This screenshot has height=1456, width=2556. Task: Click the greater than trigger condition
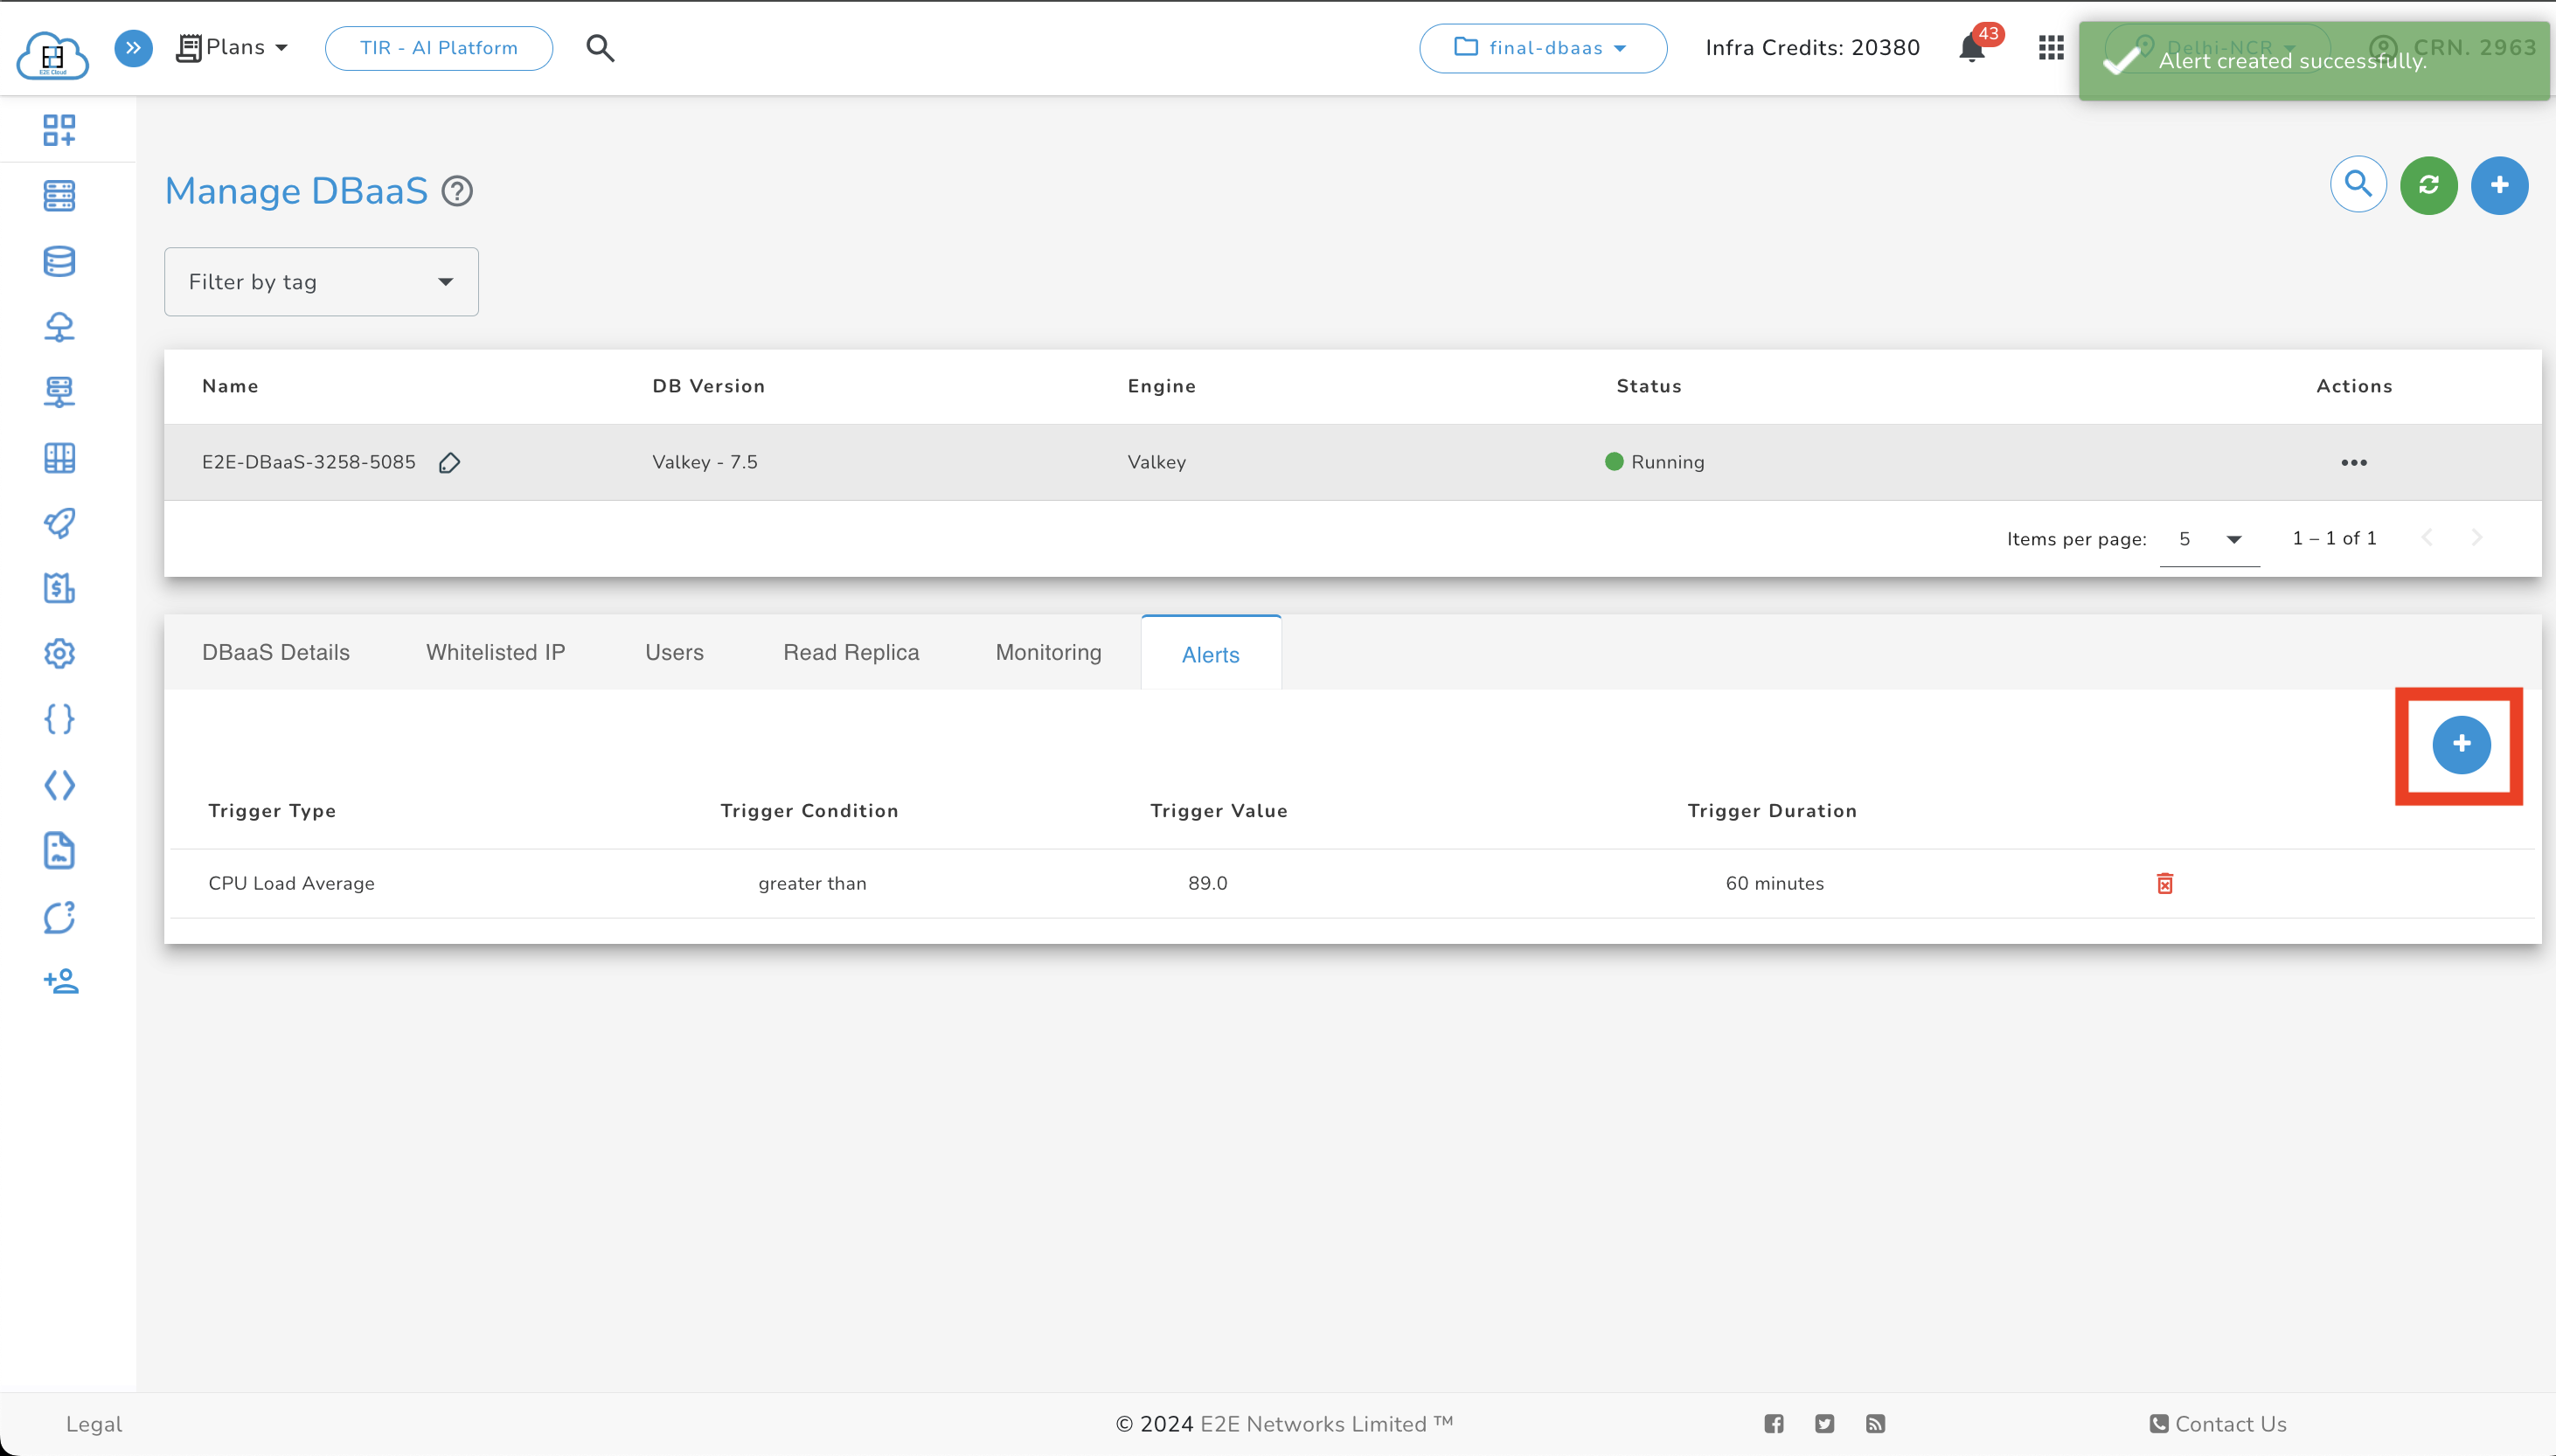[812, 883]
